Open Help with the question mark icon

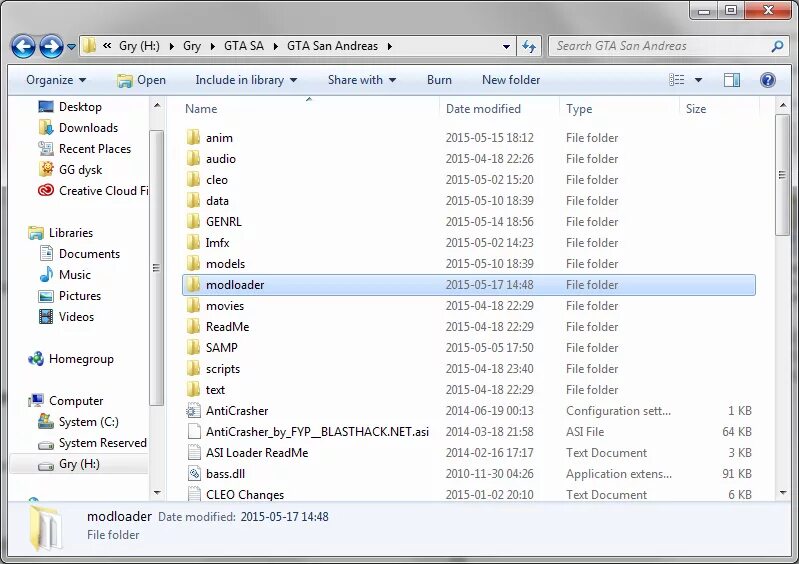[768, 80]
